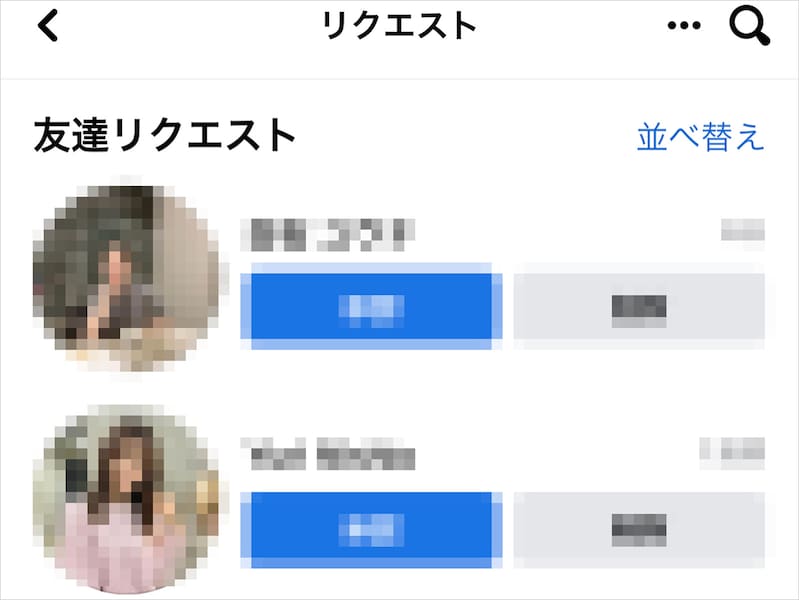Screen dimensions: 799x600
Task: Select the first friend request entry row
Action: pyautogui.click(x=399, y=278)
